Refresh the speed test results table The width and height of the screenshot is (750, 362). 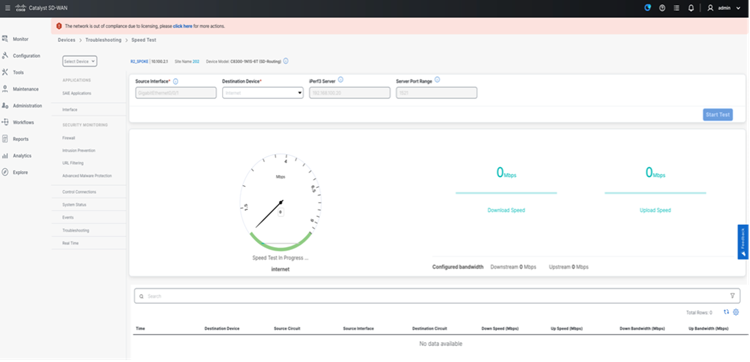point(726,312)
